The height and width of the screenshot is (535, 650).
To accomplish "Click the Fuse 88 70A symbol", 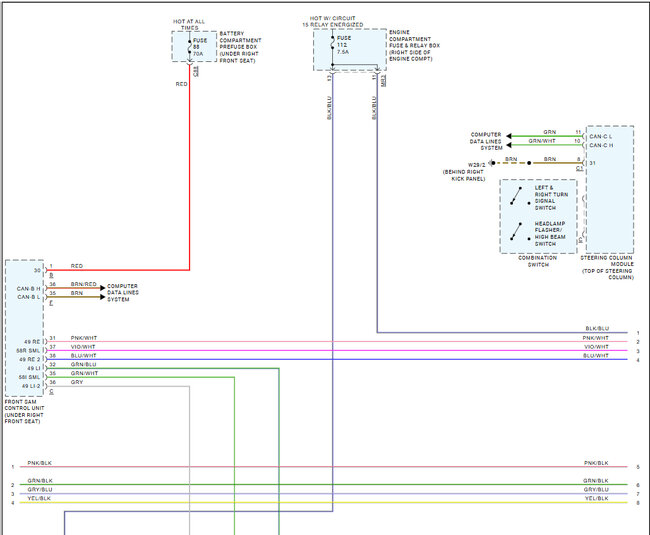I will (190, 46).
